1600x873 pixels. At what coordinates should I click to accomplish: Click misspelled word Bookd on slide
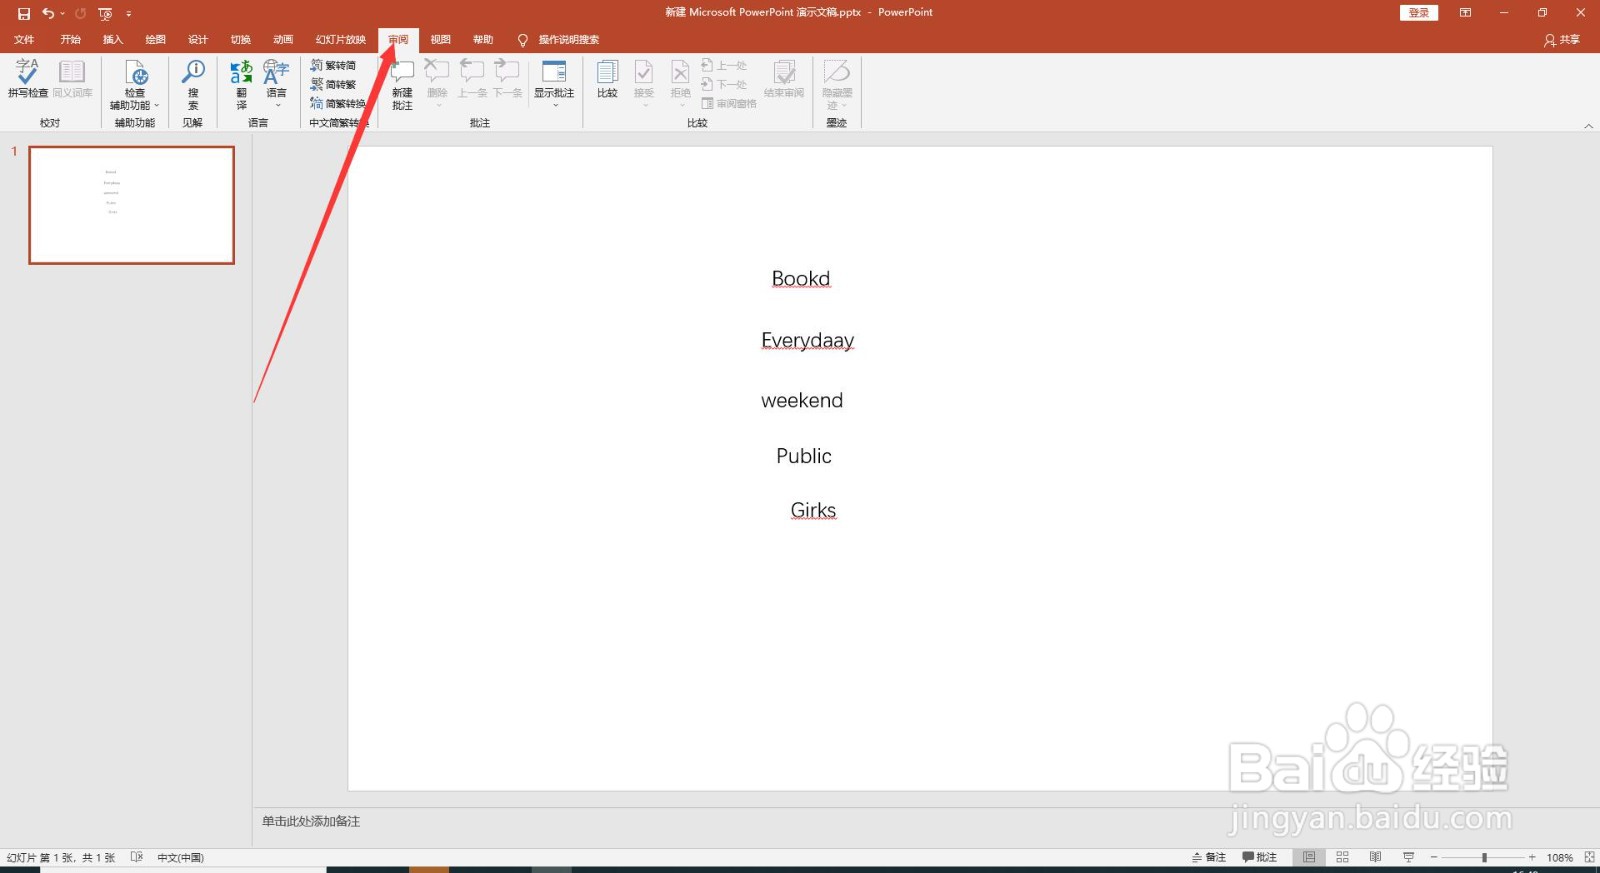[x=801, y=279]
